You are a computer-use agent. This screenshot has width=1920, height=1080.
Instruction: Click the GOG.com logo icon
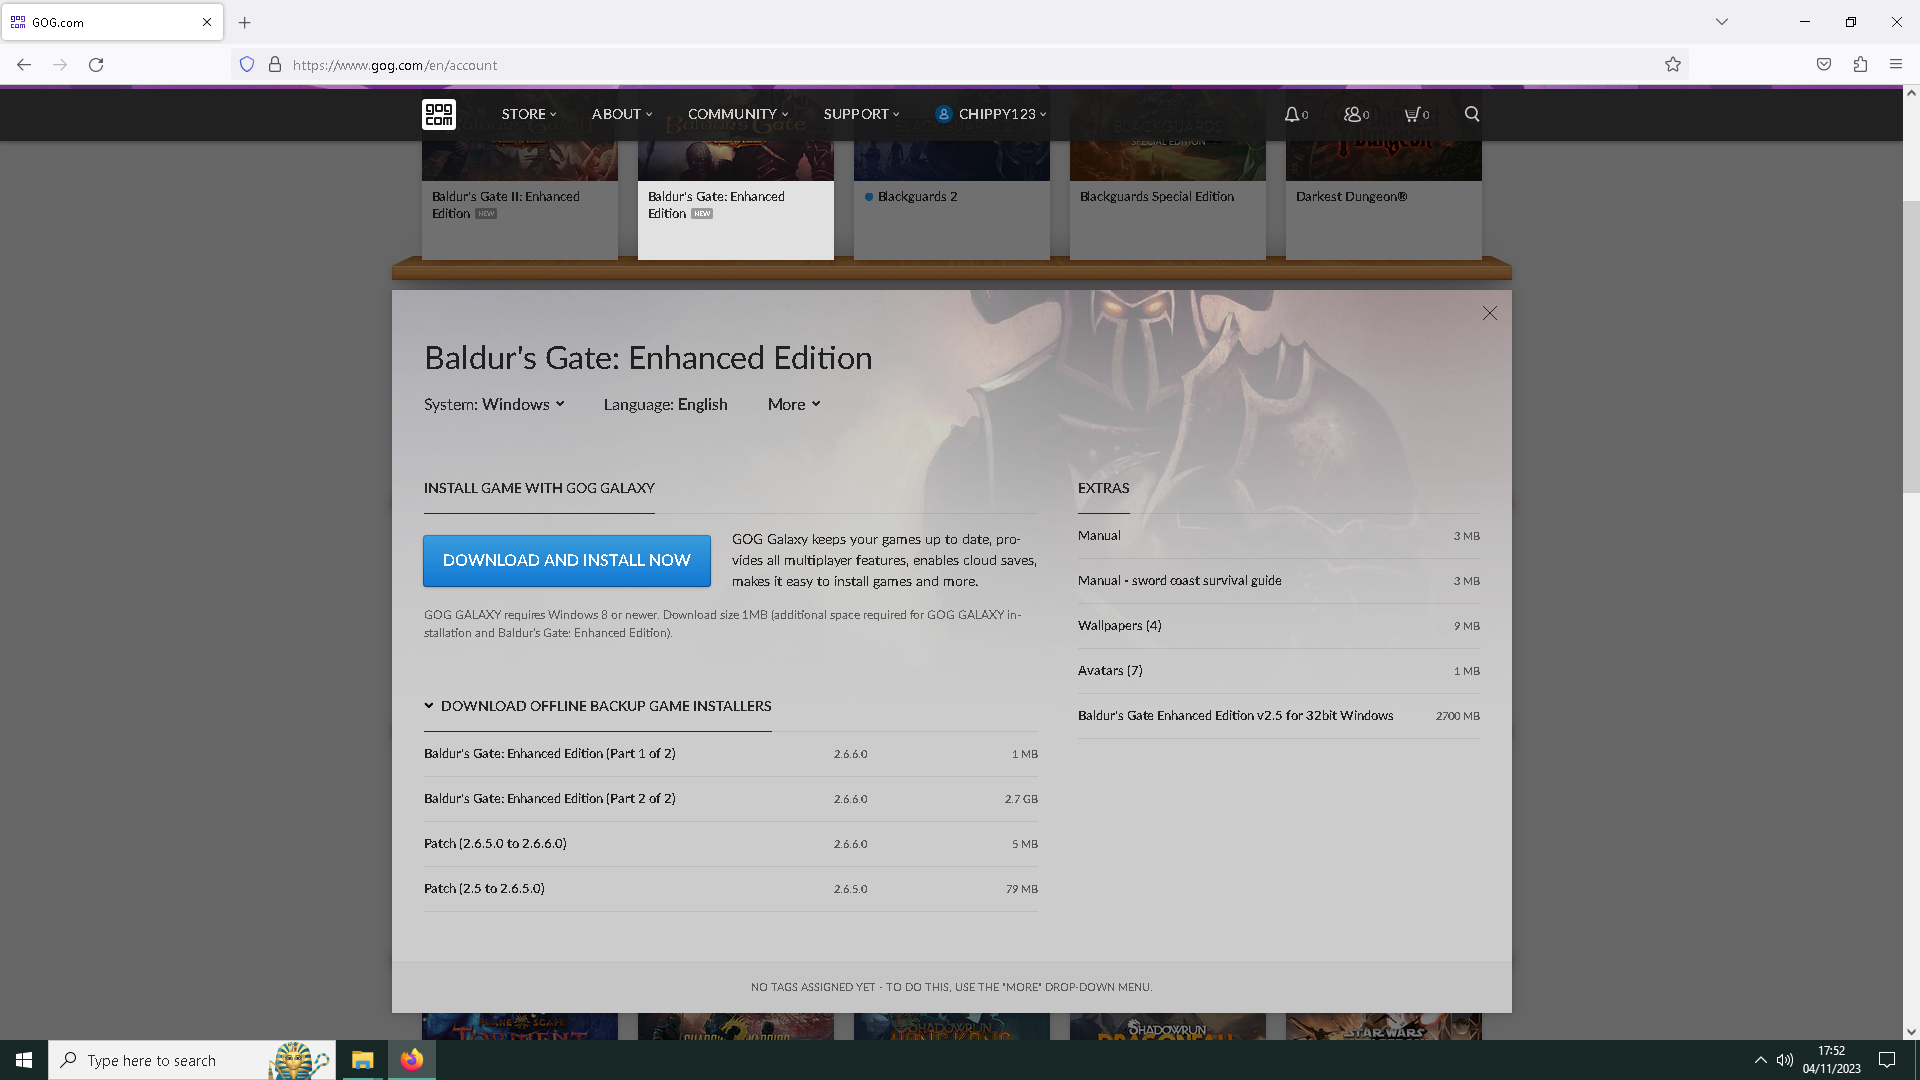point(438,114)
